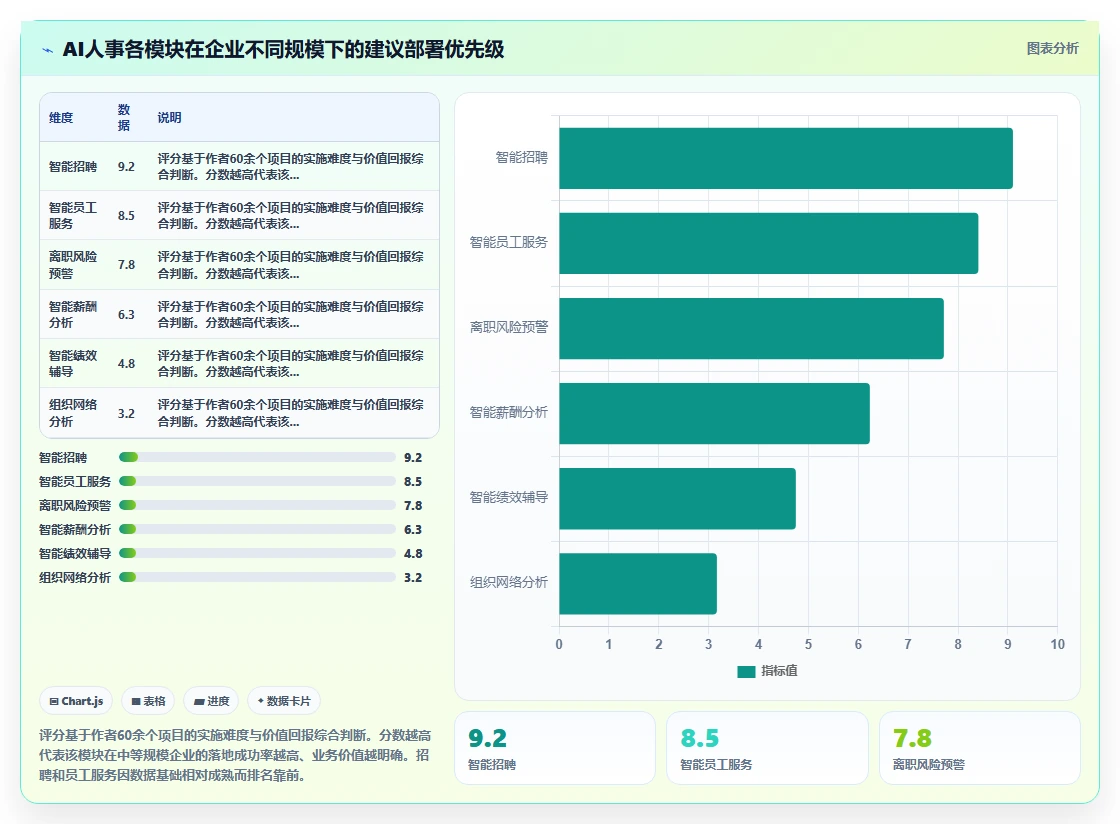The image size is (1120, 824).
Task: Click the 智能绩效辅导 bar in the chart
Action: point(677,498)
